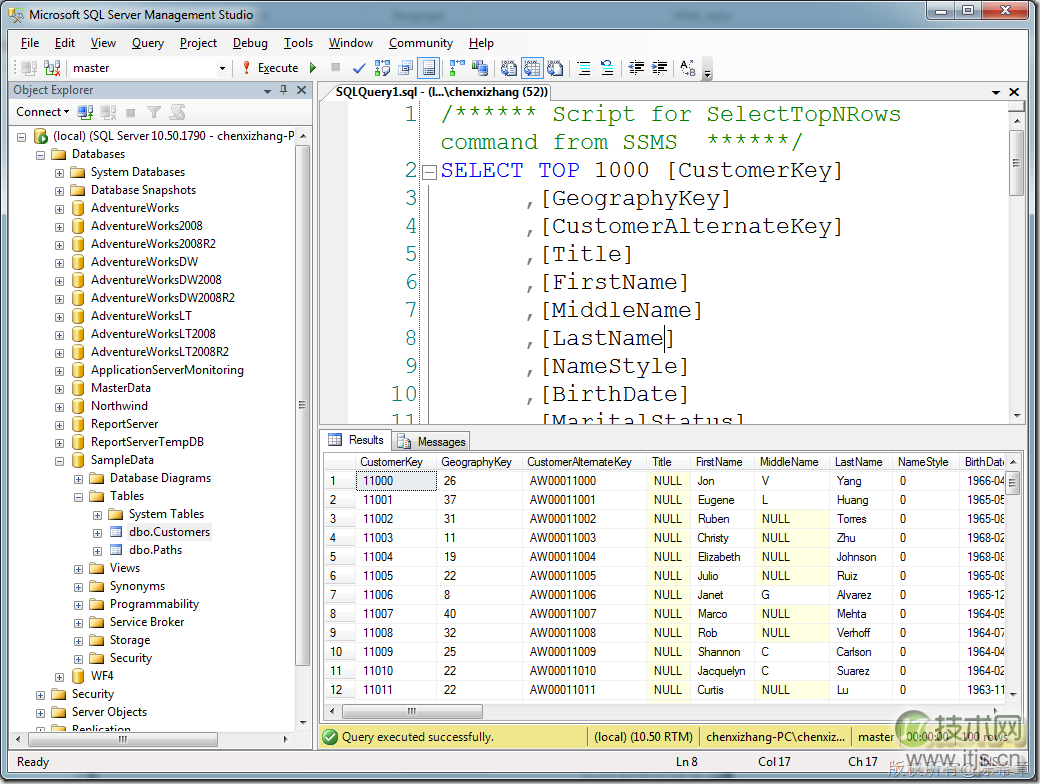Click the Northwind database icon
The height and width of the screenshot is (784, 1040).
(78, 406)
